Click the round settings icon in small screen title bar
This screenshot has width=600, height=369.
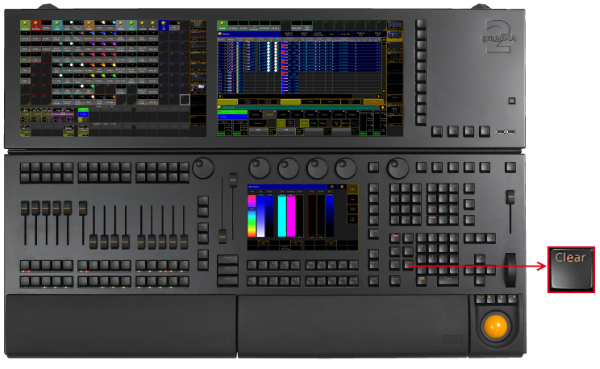tap(332, 187)
